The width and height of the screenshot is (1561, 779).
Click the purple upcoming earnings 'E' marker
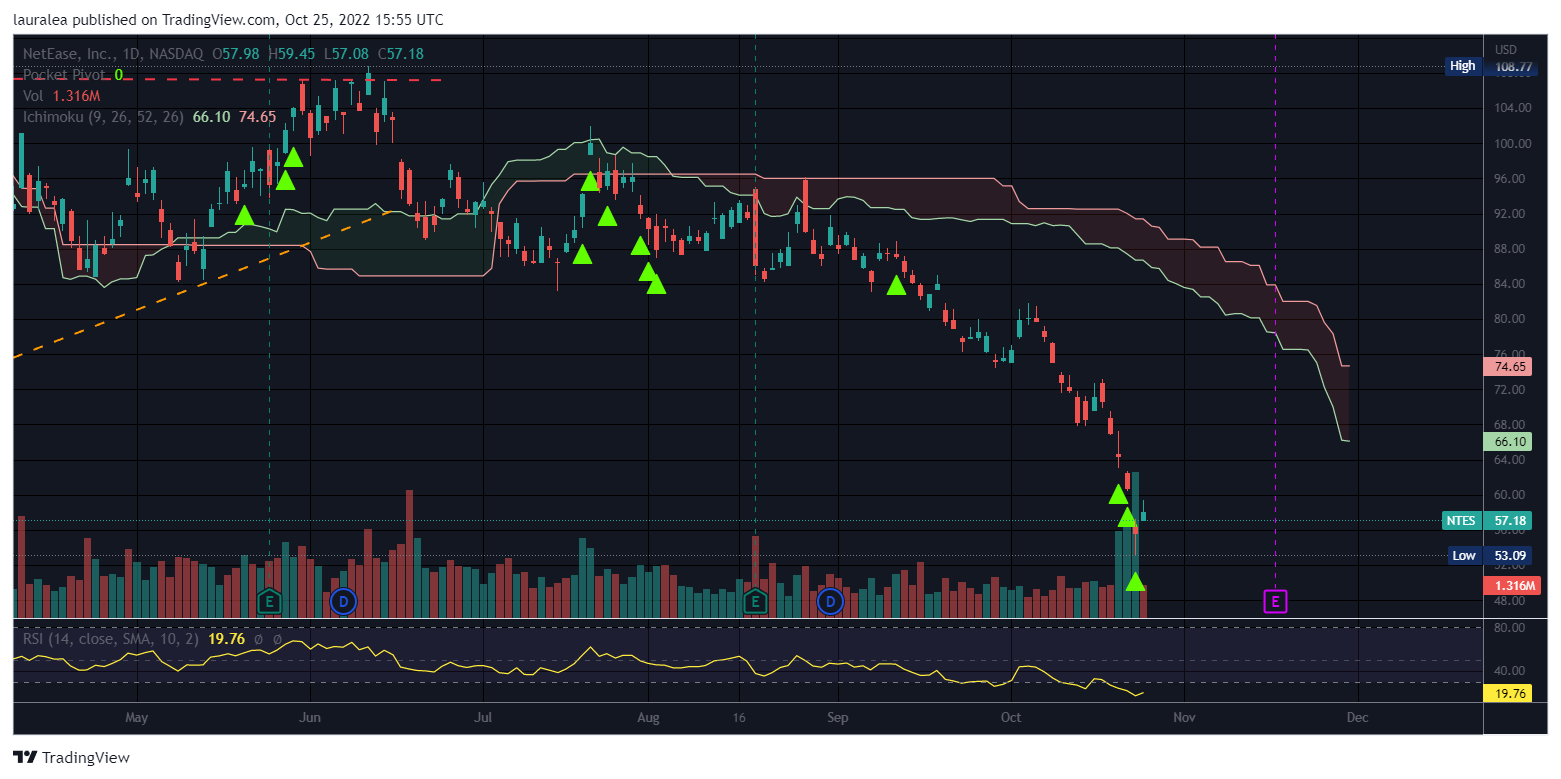(x=1275, y=601)
